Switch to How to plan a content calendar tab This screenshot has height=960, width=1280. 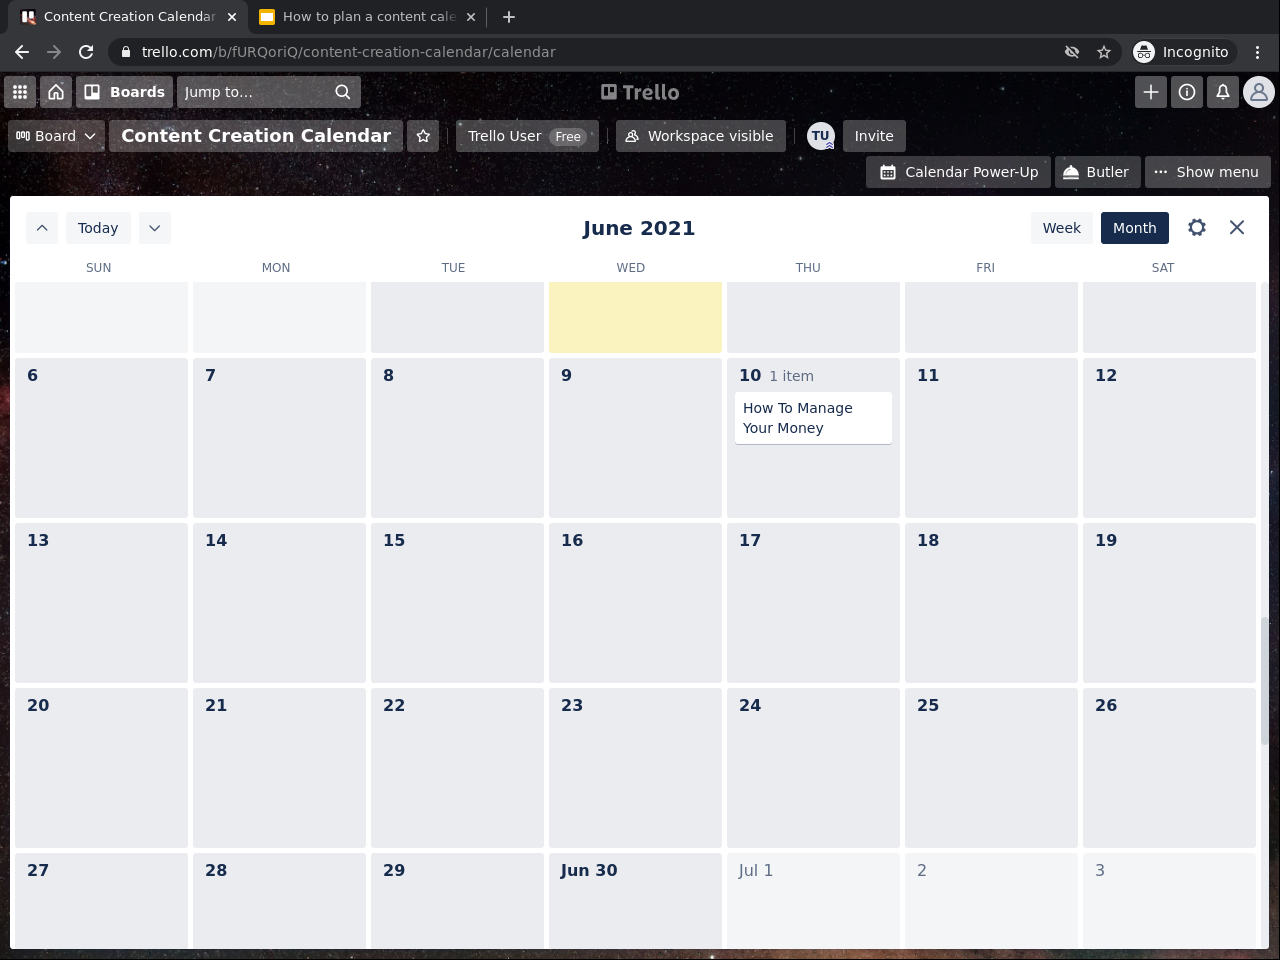point(369,17)
